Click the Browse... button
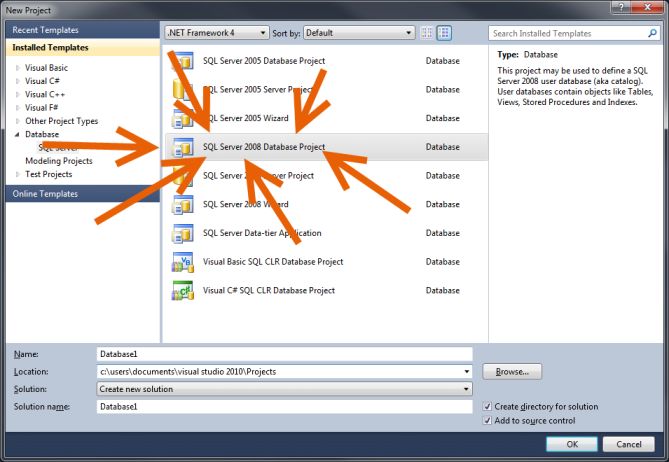The width and height of the screenshot is (669, 462). pos(512,372)
